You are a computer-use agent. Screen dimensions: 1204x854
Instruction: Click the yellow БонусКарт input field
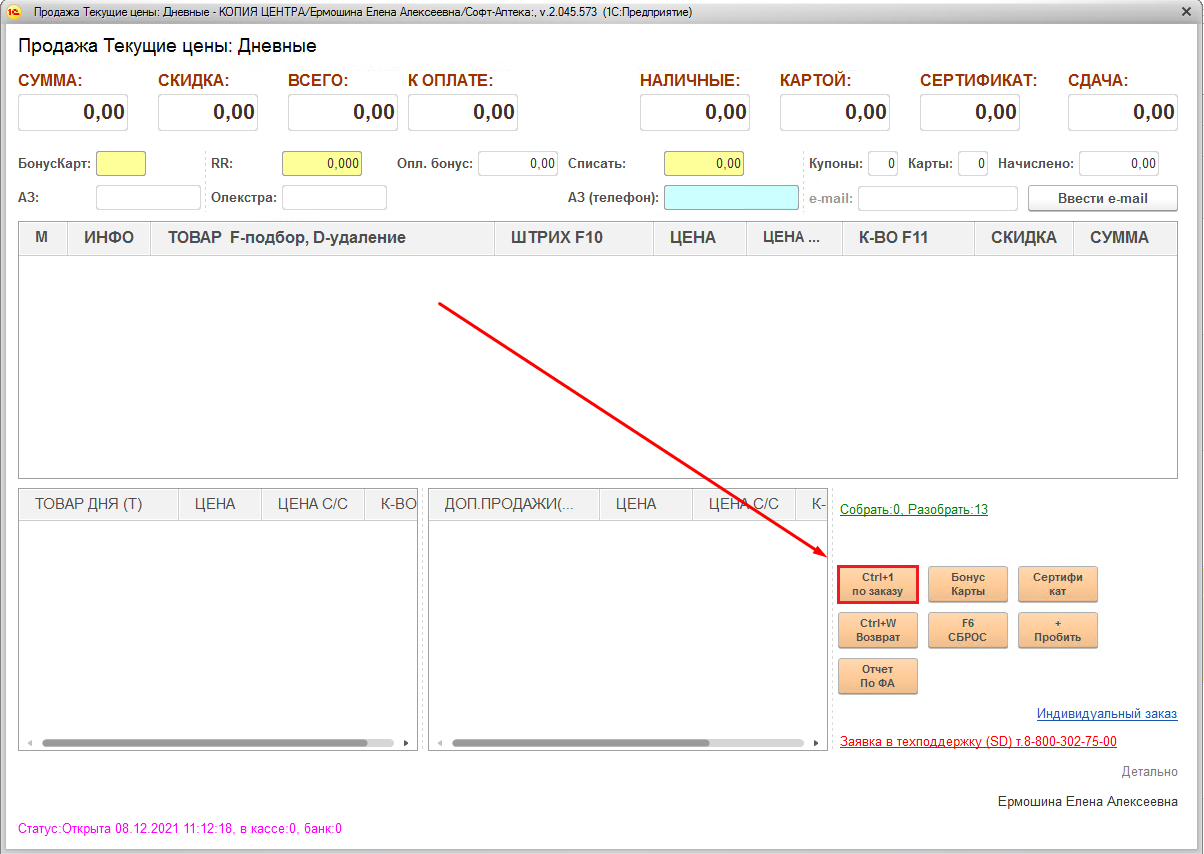click(121, 163)
